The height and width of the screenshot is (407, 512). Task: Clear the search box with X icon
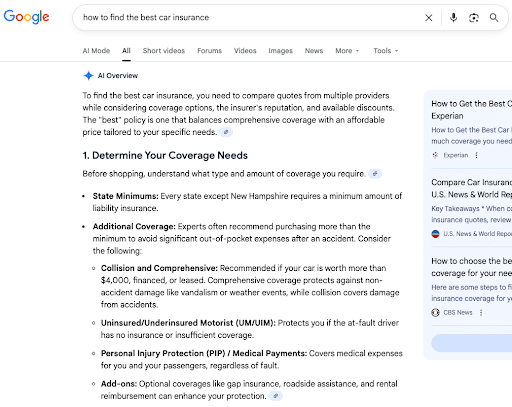[x=429, y=18]
